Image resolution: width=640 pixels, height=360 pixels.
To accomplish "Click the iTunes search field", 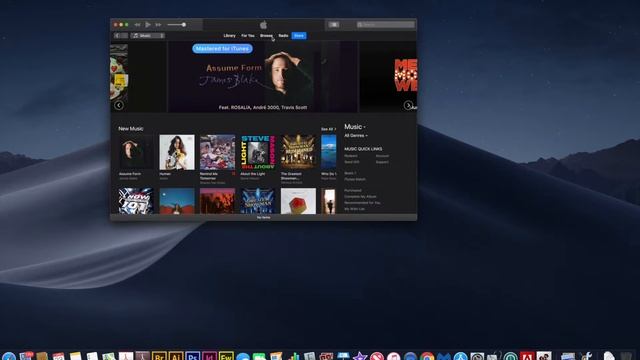I will point(385,25).
